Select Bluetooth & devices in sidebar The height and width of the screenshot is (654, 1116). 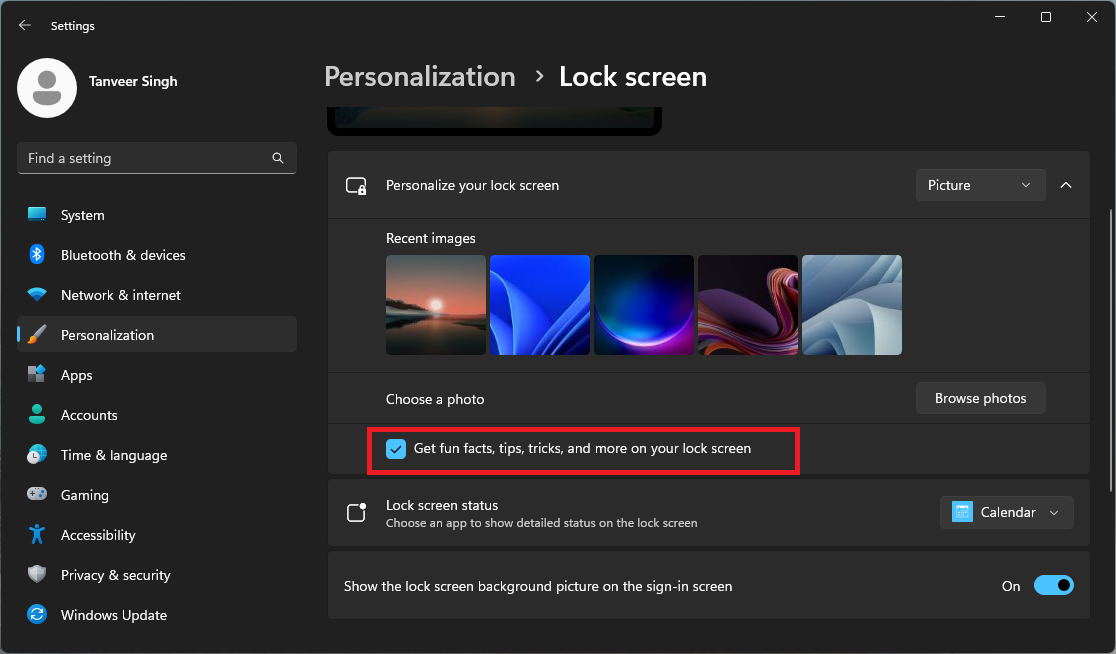tap(124, 255)
